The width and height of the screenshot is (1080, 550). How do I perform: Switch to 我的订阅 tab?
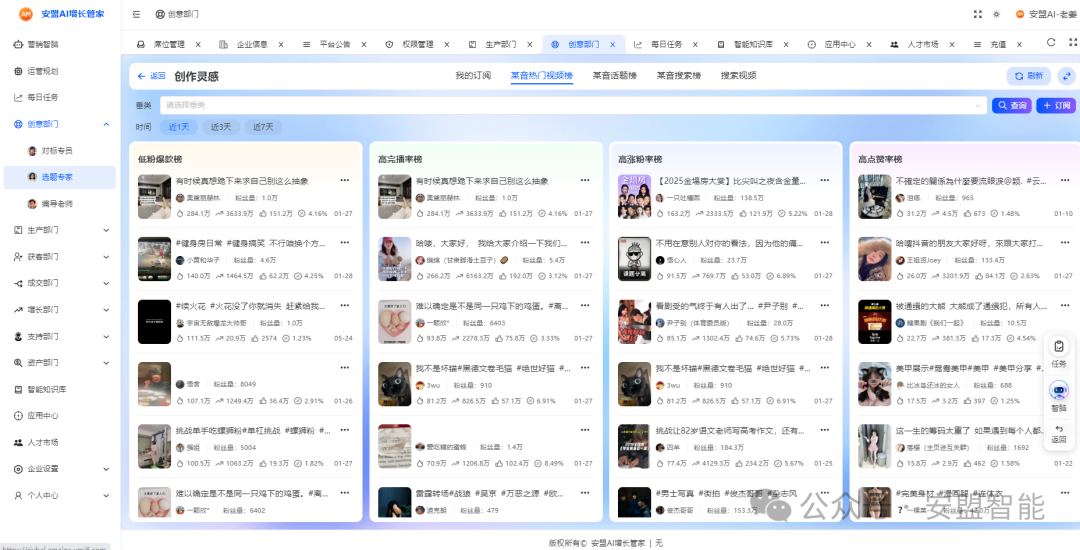(x=472, y=75)
